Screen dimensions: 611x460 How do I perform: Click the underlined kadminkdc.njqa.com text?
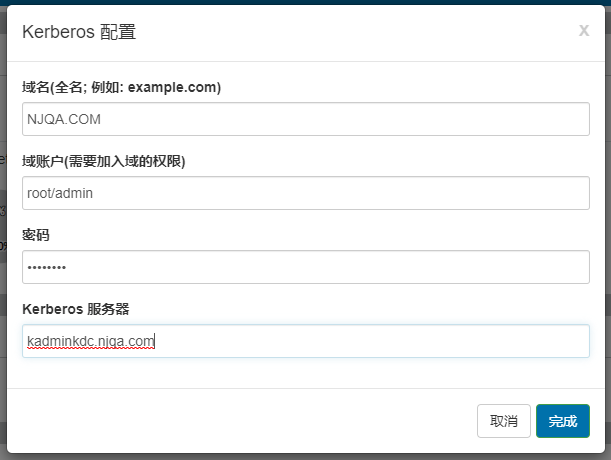(x=90, y=342)
